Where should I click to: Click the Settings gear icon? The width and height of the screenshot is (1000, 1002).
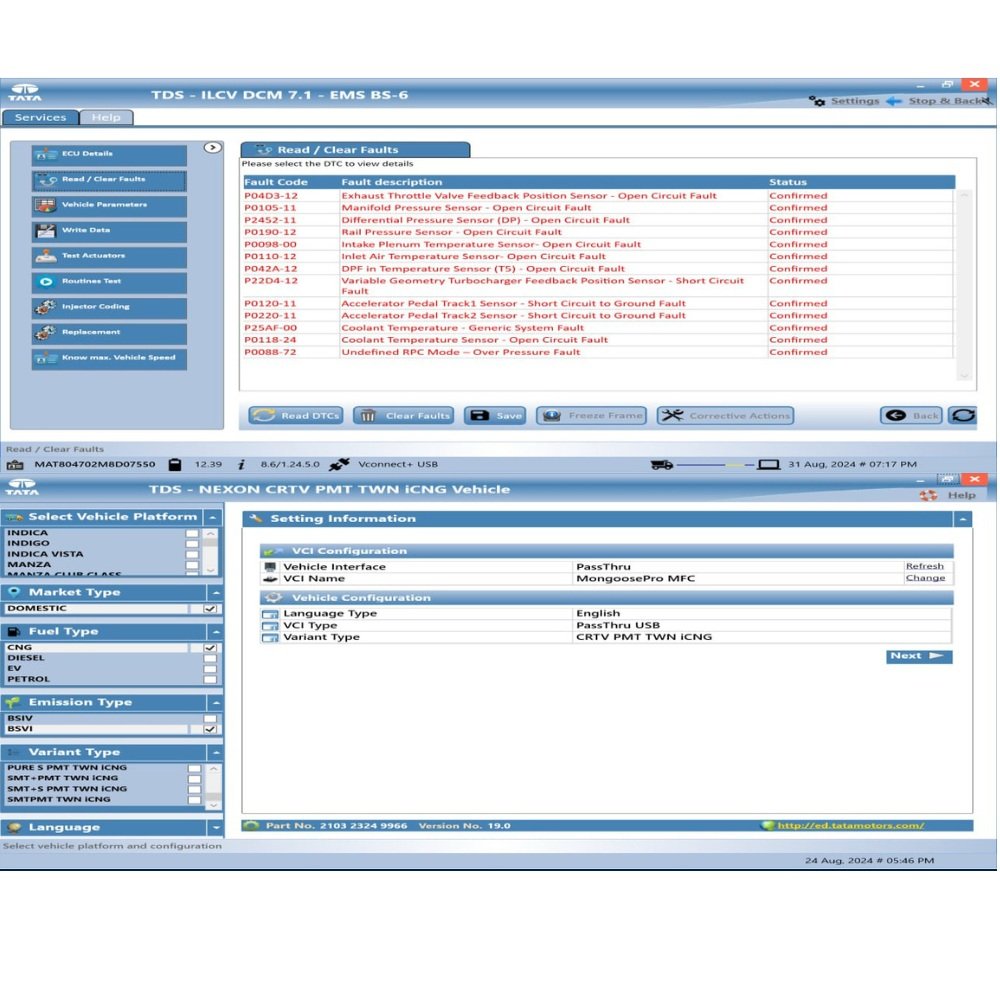(x=817, y=101)
